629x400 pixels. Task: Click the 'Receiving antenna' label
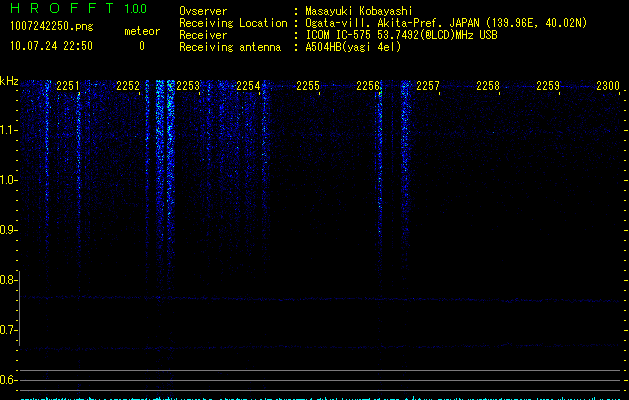click(x=230, y=47)
